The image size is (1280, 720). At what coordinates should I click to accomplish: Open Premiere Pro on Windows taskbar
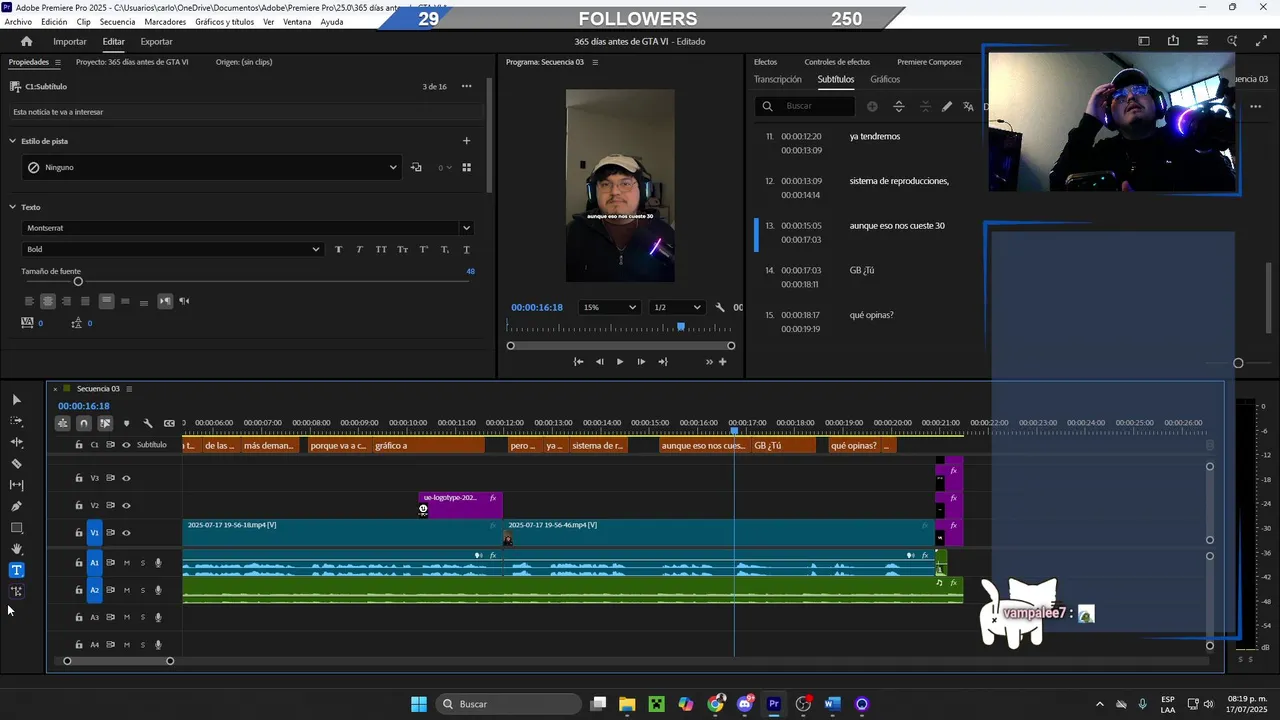(774, 704)
